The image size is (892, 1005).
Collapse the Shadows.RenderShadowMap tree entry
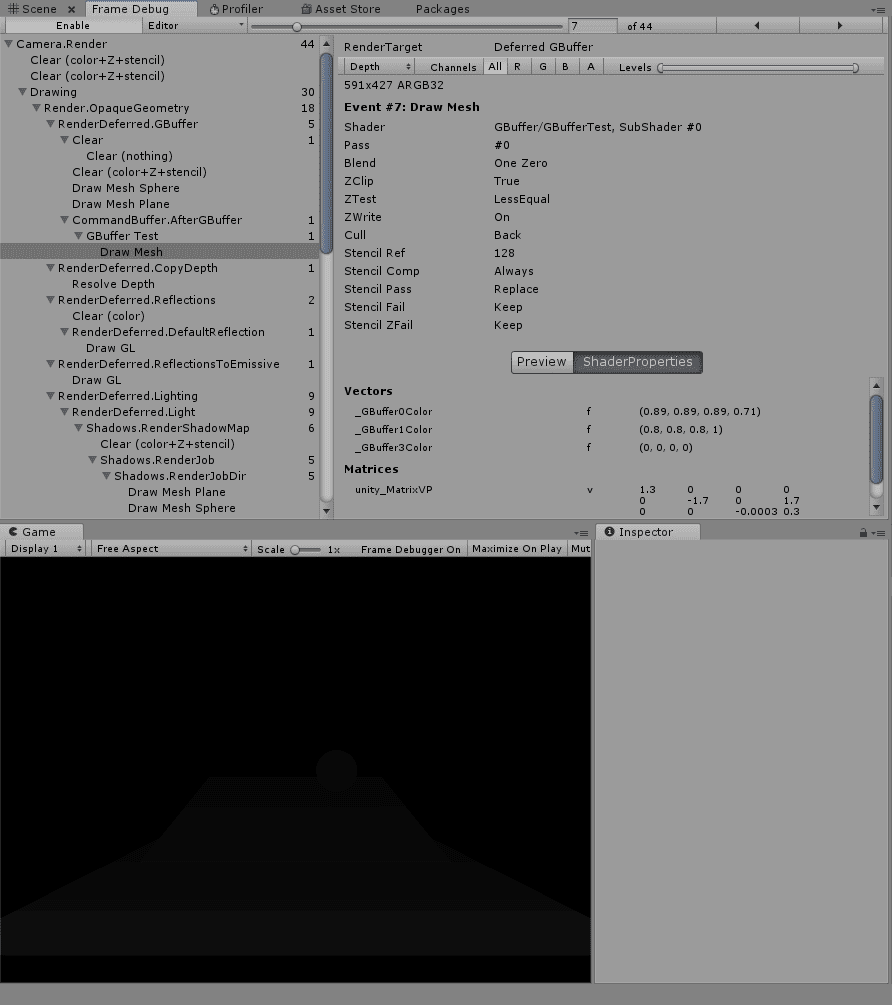pyautogui.click(x=78, y=428)
